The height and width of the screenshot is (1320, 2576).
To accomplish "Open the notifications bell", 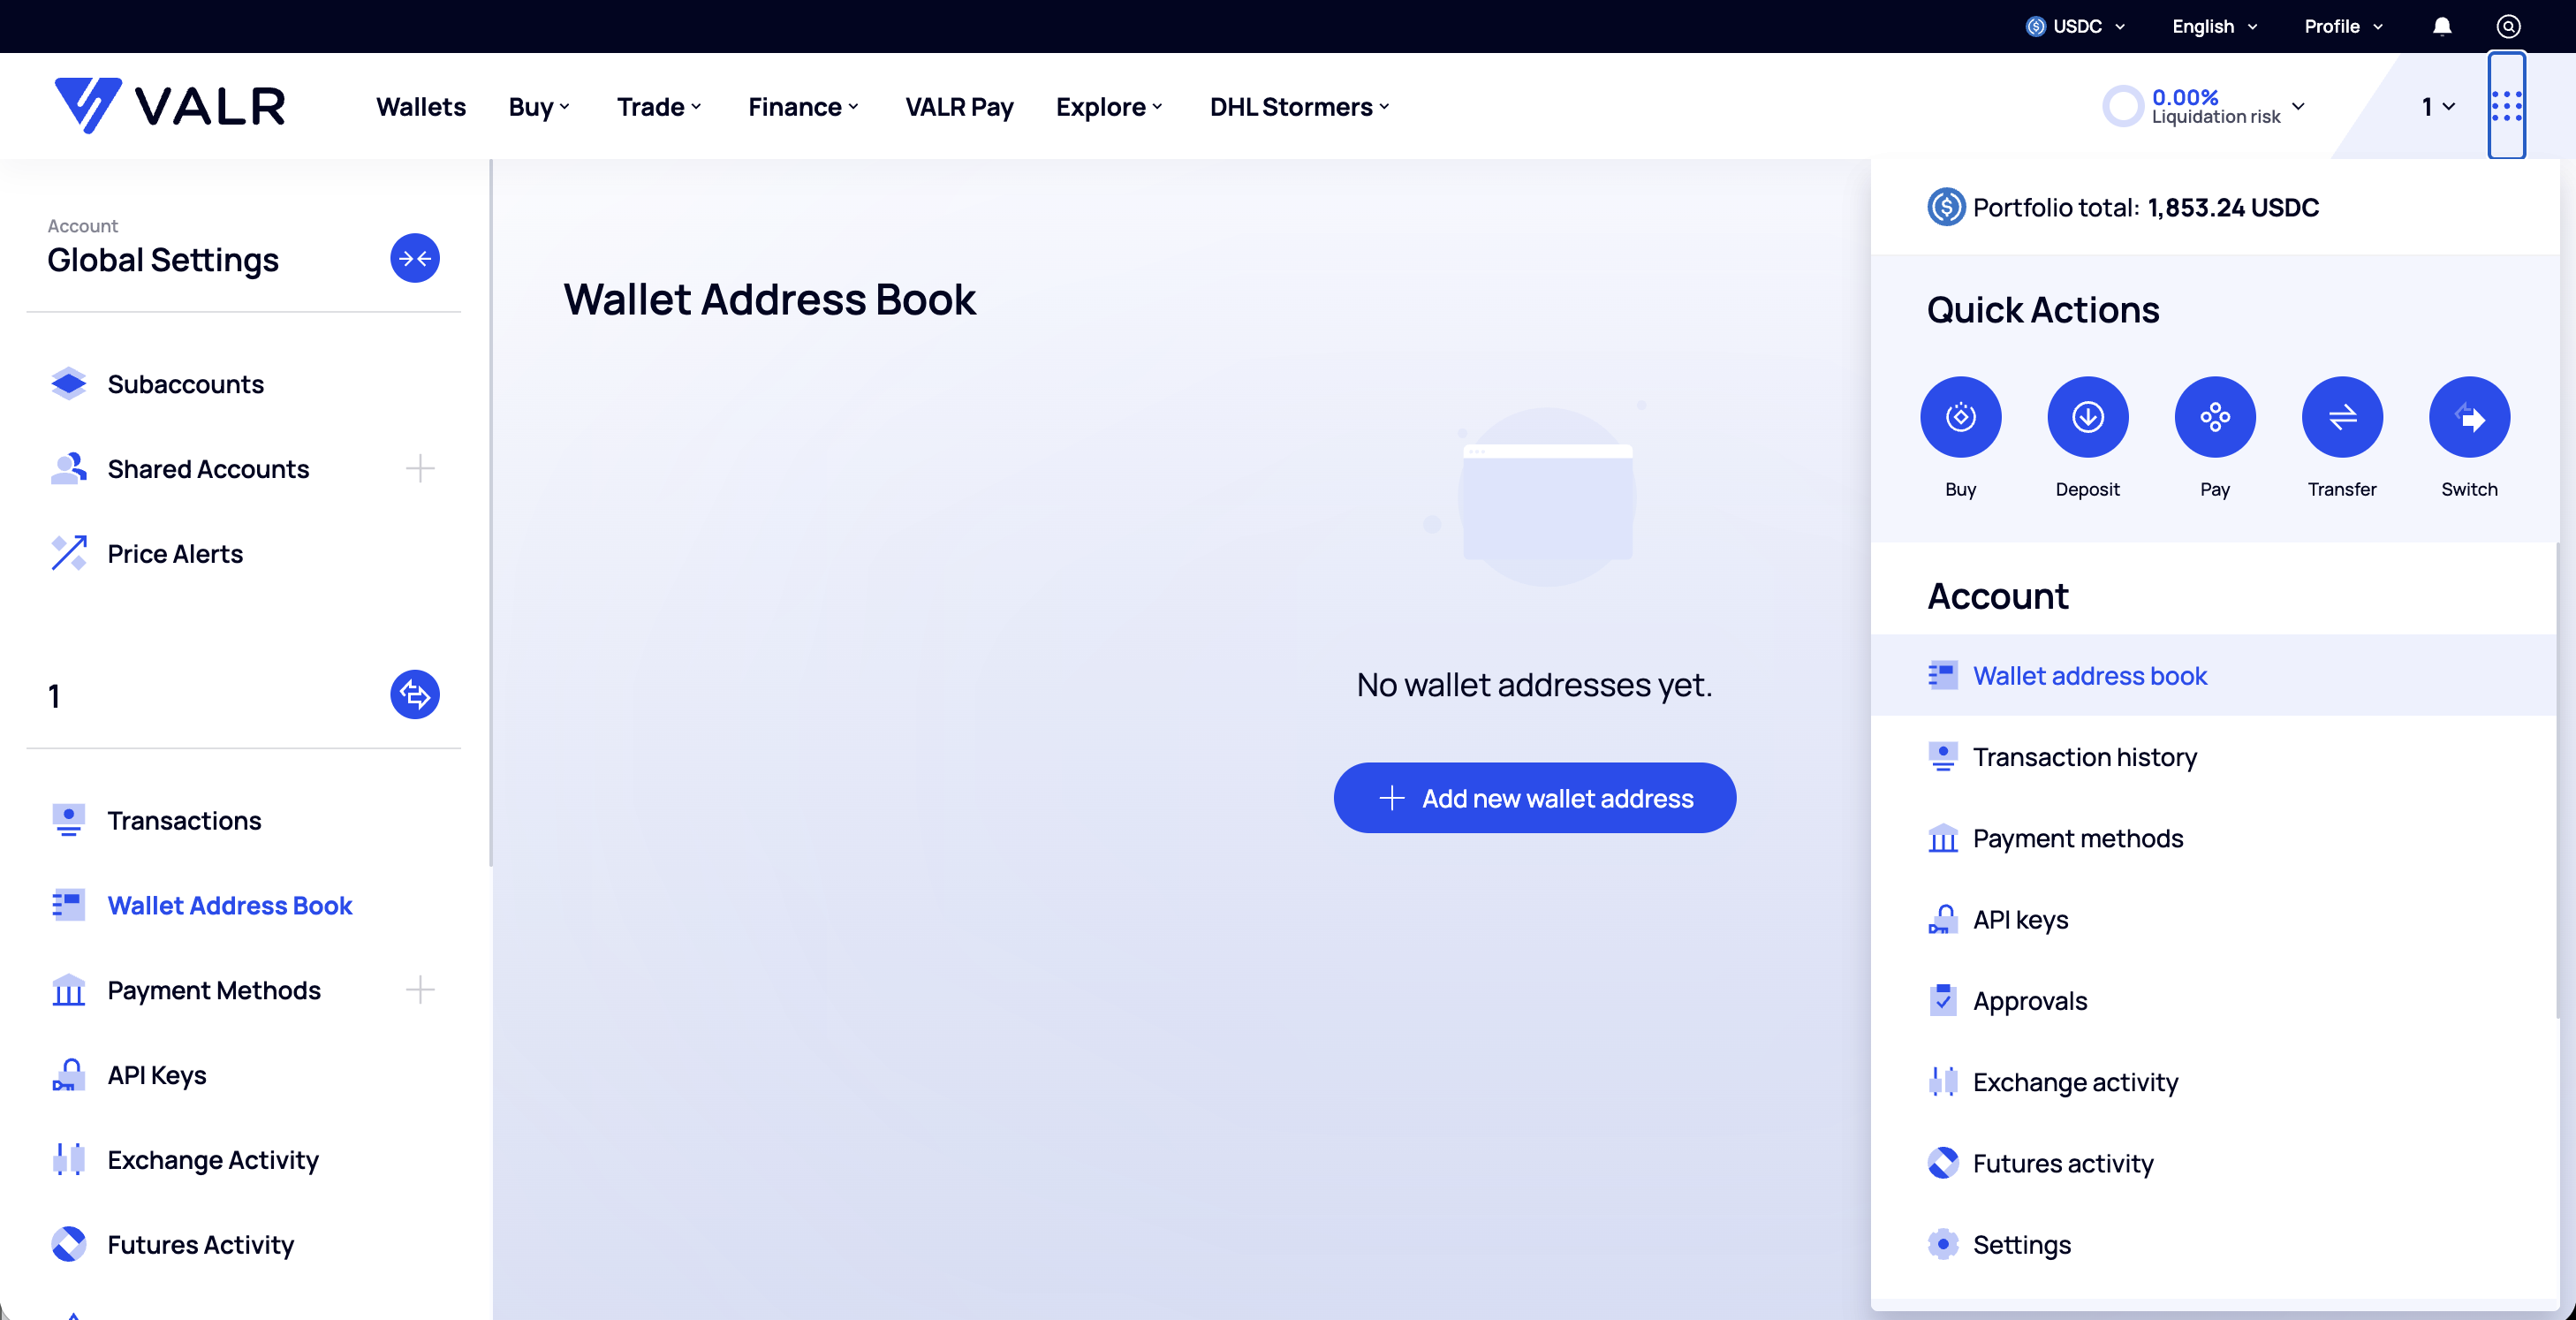I will click(2441, 26).
